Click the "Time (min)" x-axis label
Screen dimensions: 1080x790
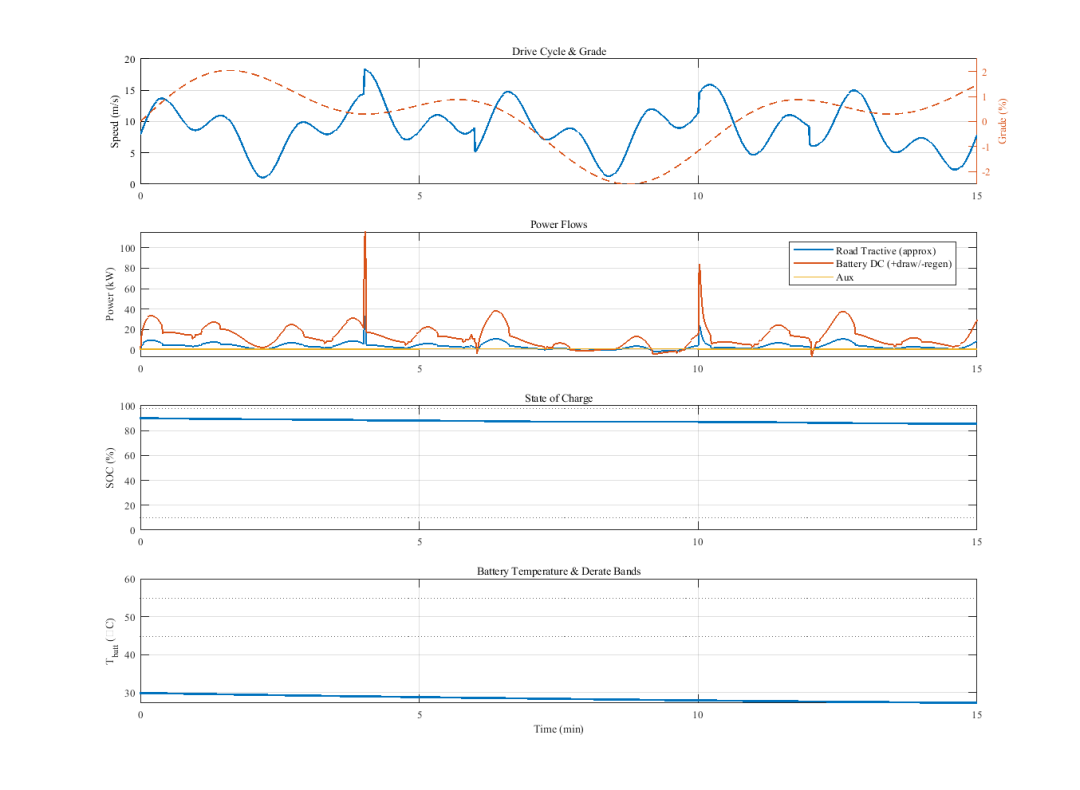[x=559, y=729]
